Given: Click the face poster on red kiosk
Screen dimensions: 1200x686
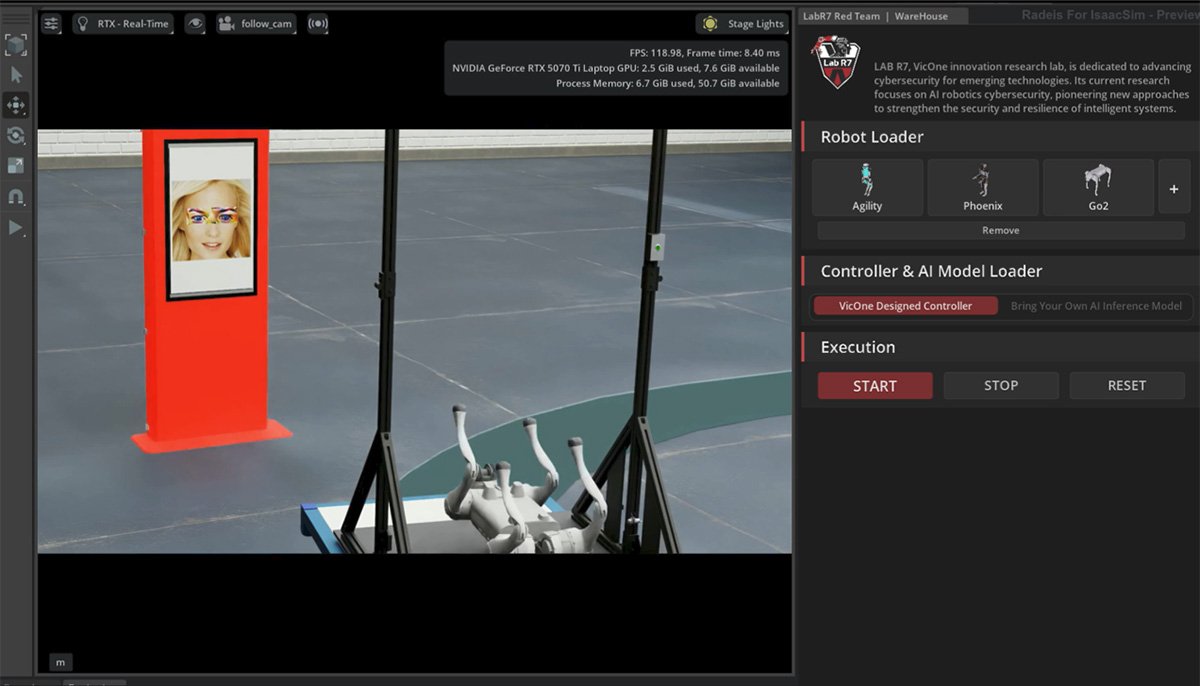Looking at the screenshot, I should click(x=211, y=218).
